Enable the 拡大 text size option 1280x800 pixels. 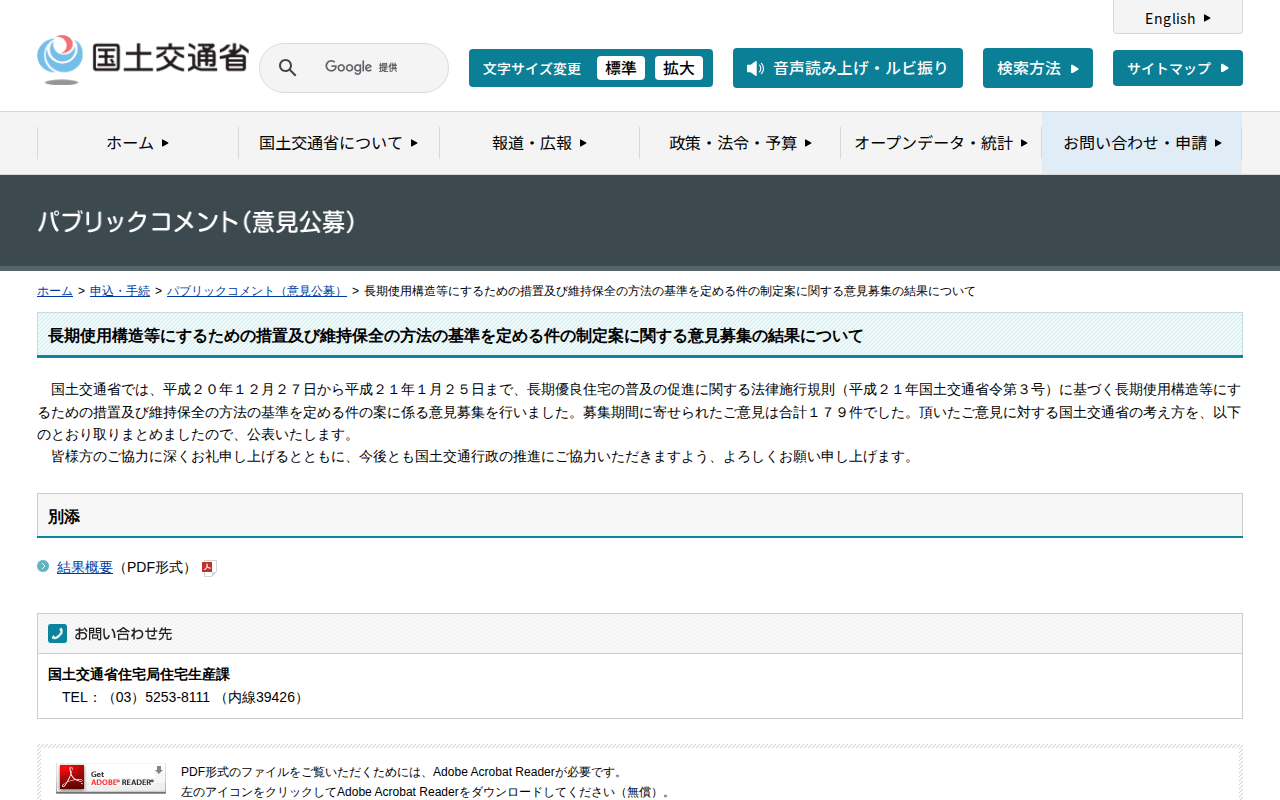pos(679,68)
